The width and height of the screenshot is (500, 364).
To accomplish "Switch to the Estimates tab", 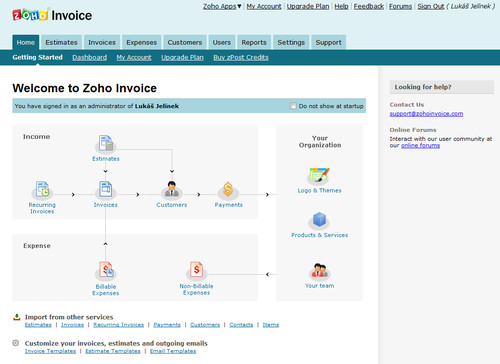I will click(61, 42).
